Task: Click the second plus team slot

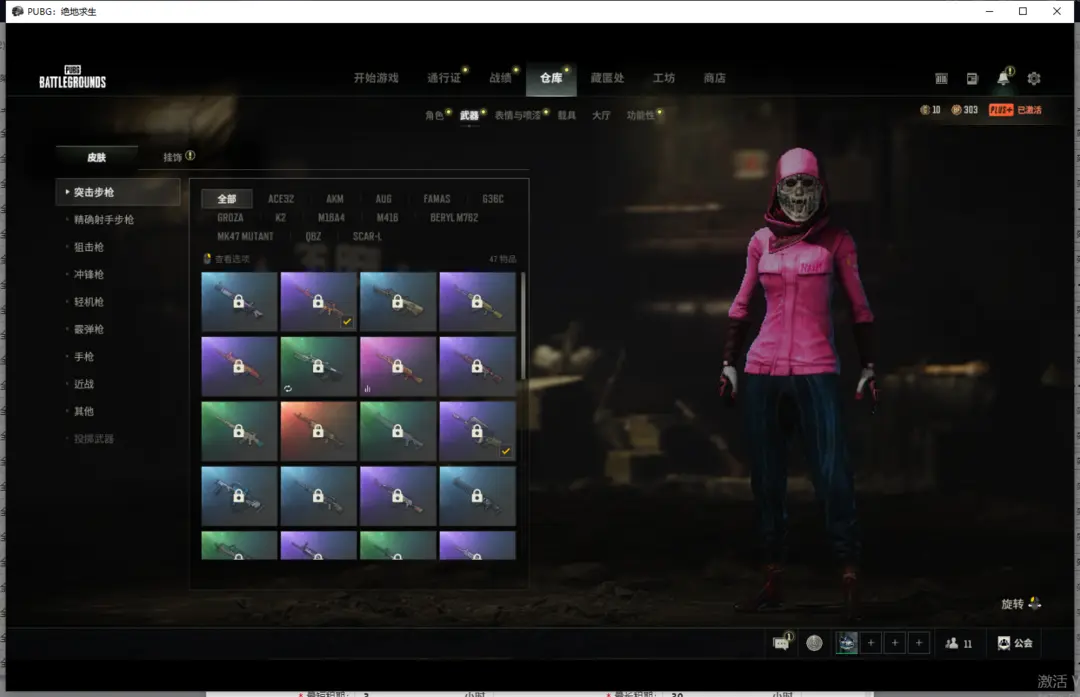Action: [895, 643]
